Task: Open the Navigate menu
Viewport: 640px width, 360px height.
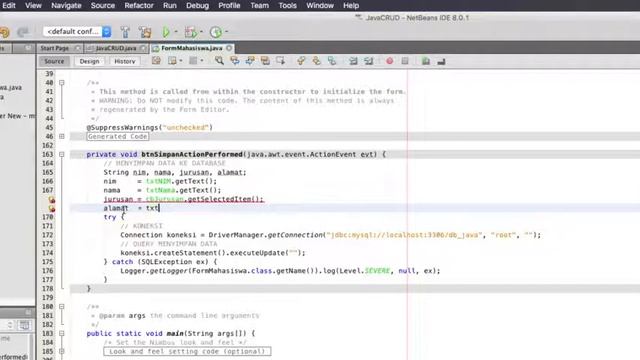Action: 66,6
